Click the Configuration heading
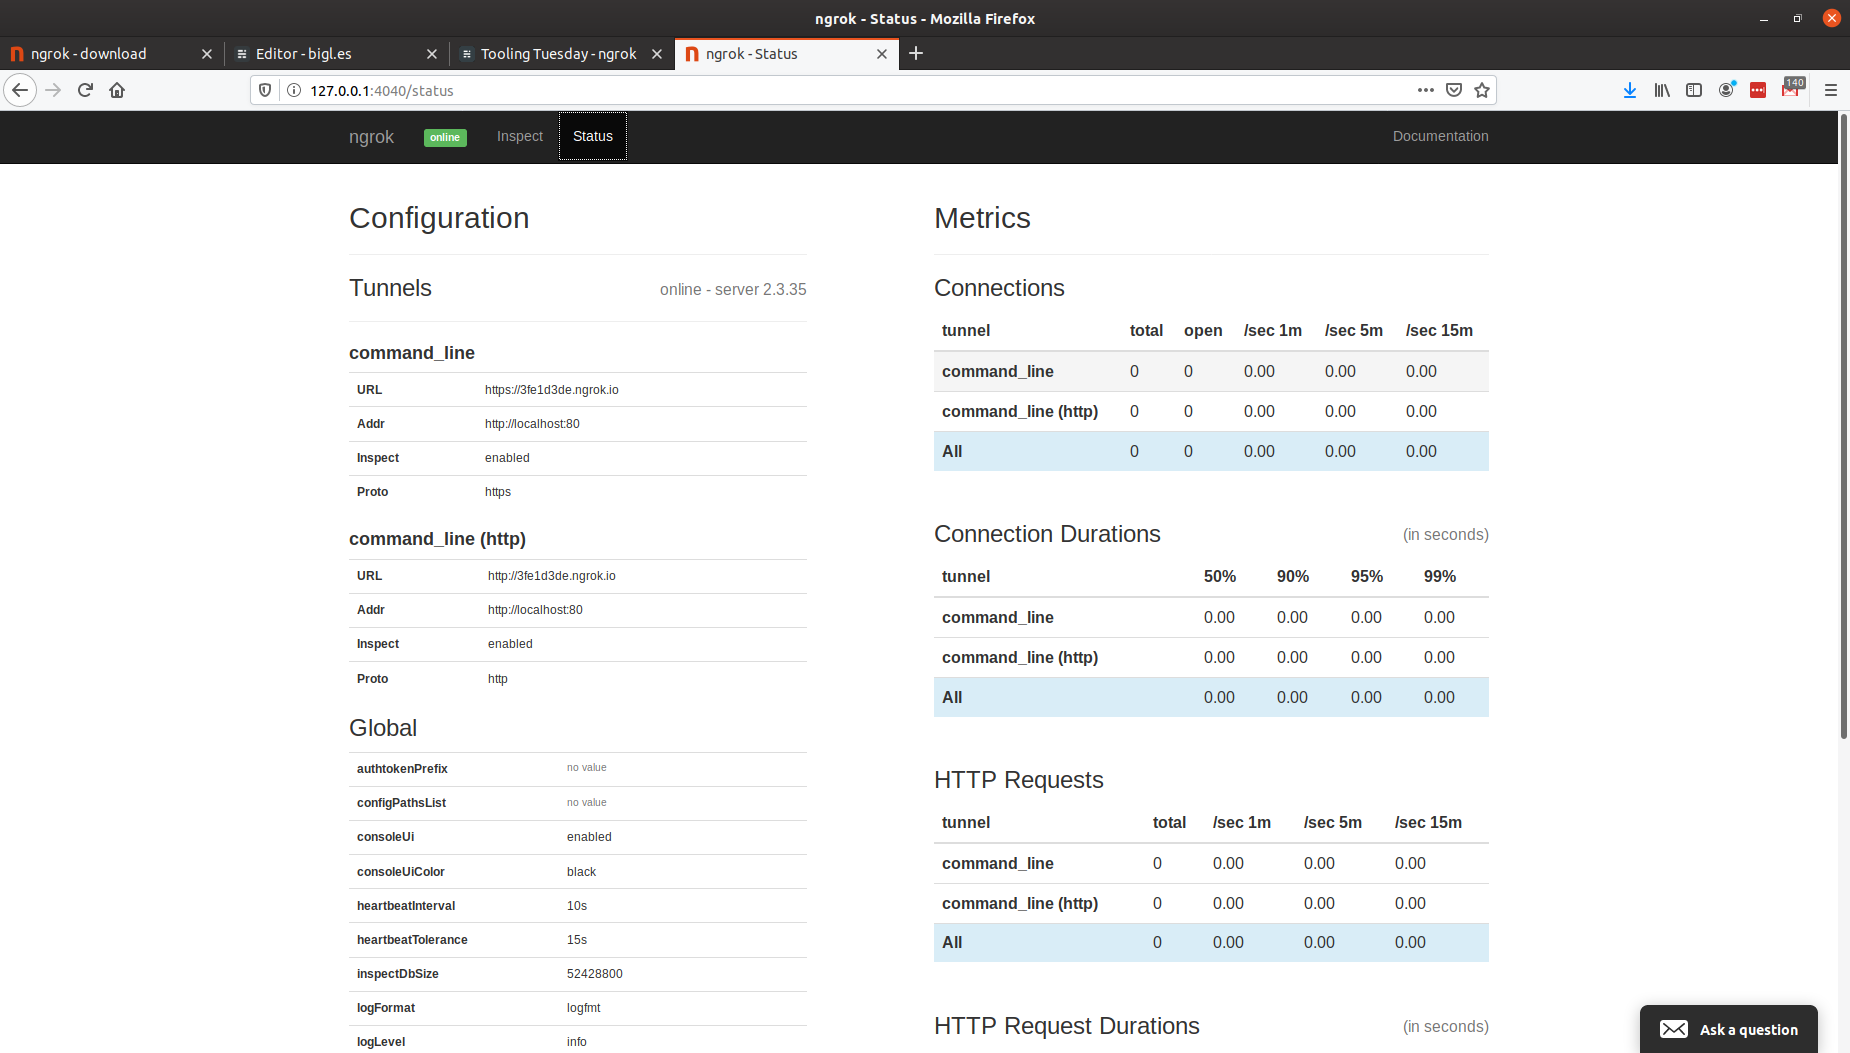The width and height of the screenshot is (1850, 1053). tap(439, 218)
